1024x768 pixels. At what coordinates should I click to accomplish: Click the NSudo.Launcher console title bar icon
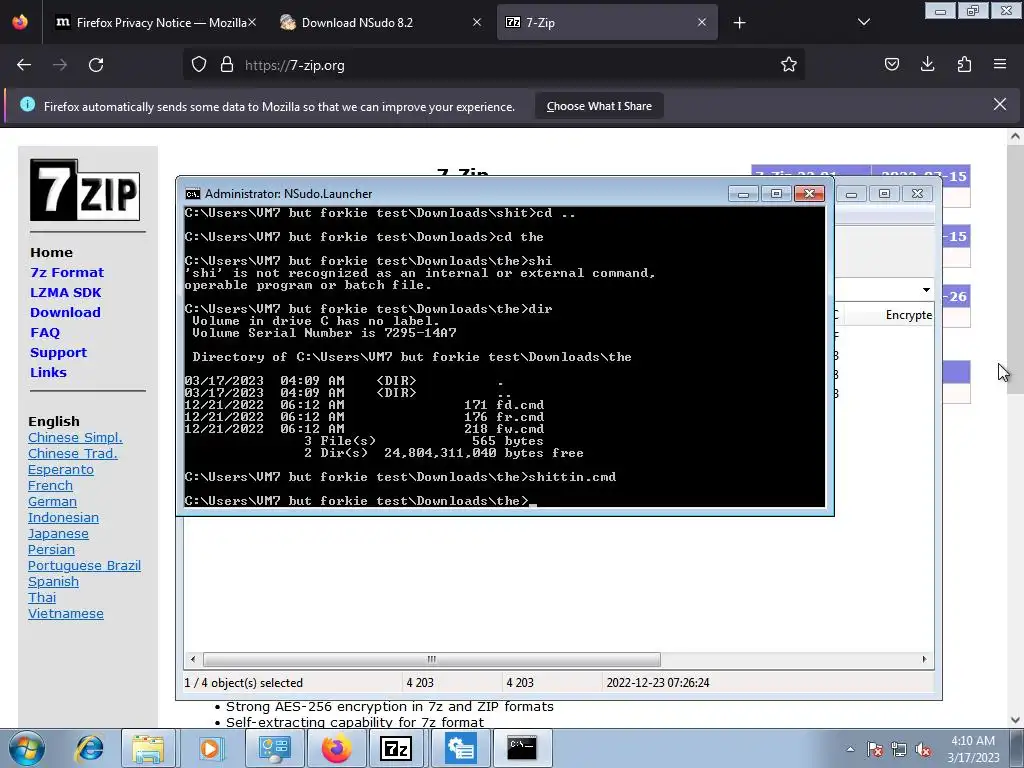pos(193,194)
